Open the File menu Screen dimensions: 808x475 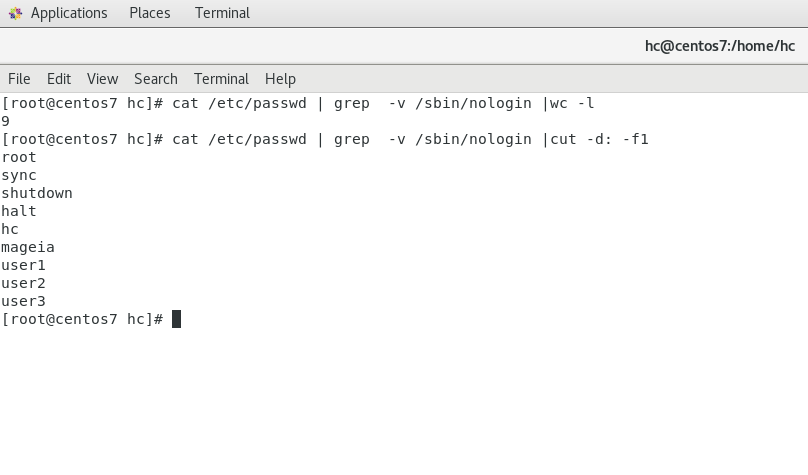pos(19,79)
